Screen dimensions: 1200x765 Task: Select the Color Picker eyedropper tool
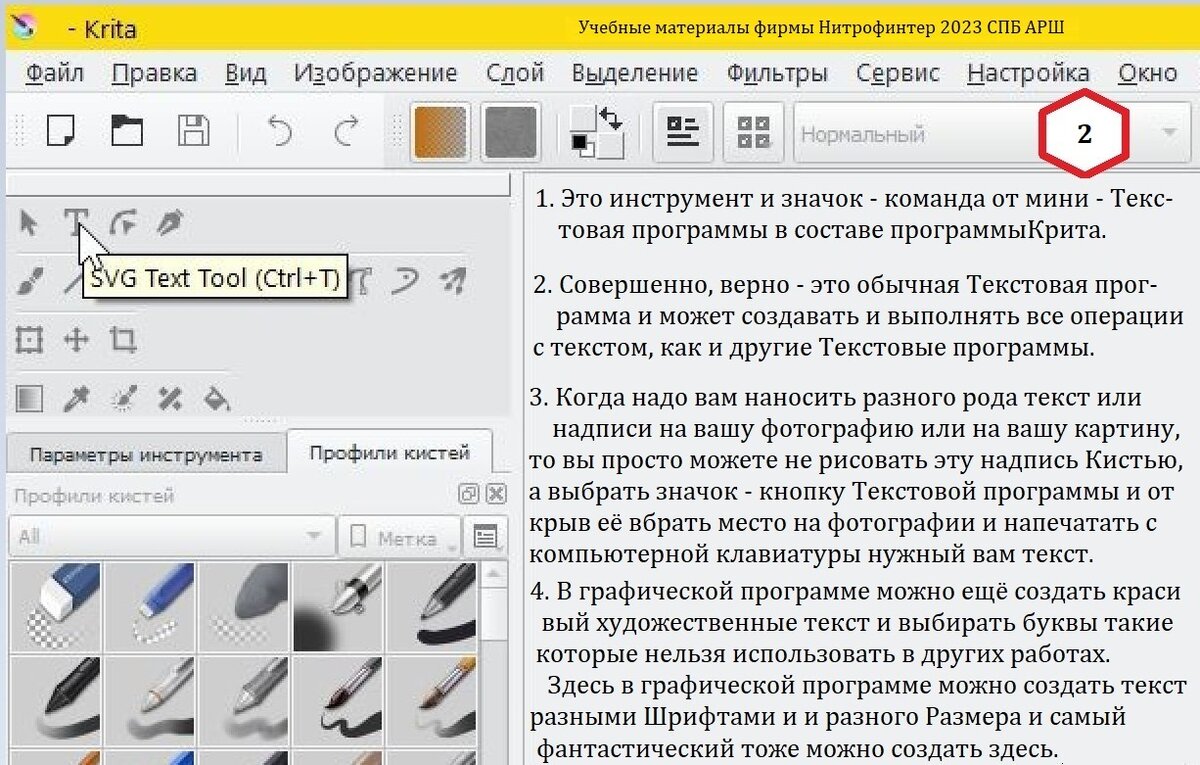coord(76,399)
